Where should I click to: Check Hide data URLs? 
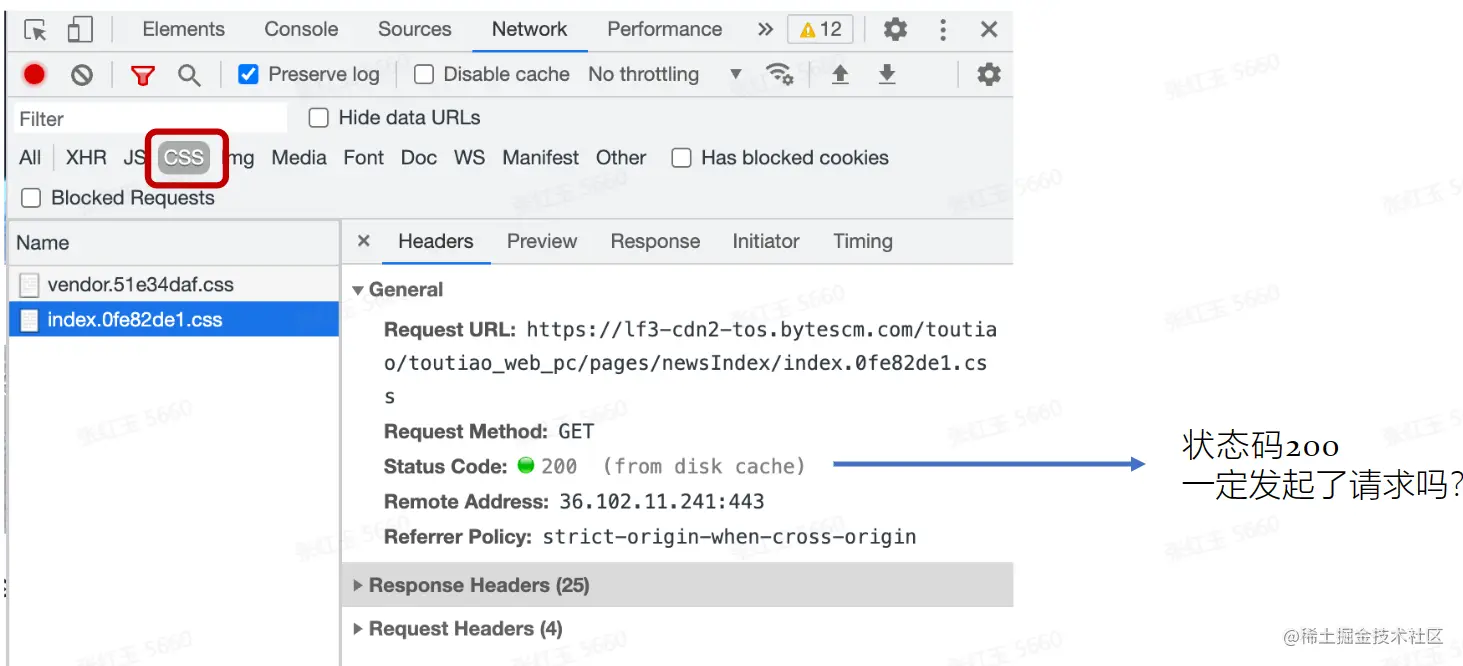(x=319, y=118)
